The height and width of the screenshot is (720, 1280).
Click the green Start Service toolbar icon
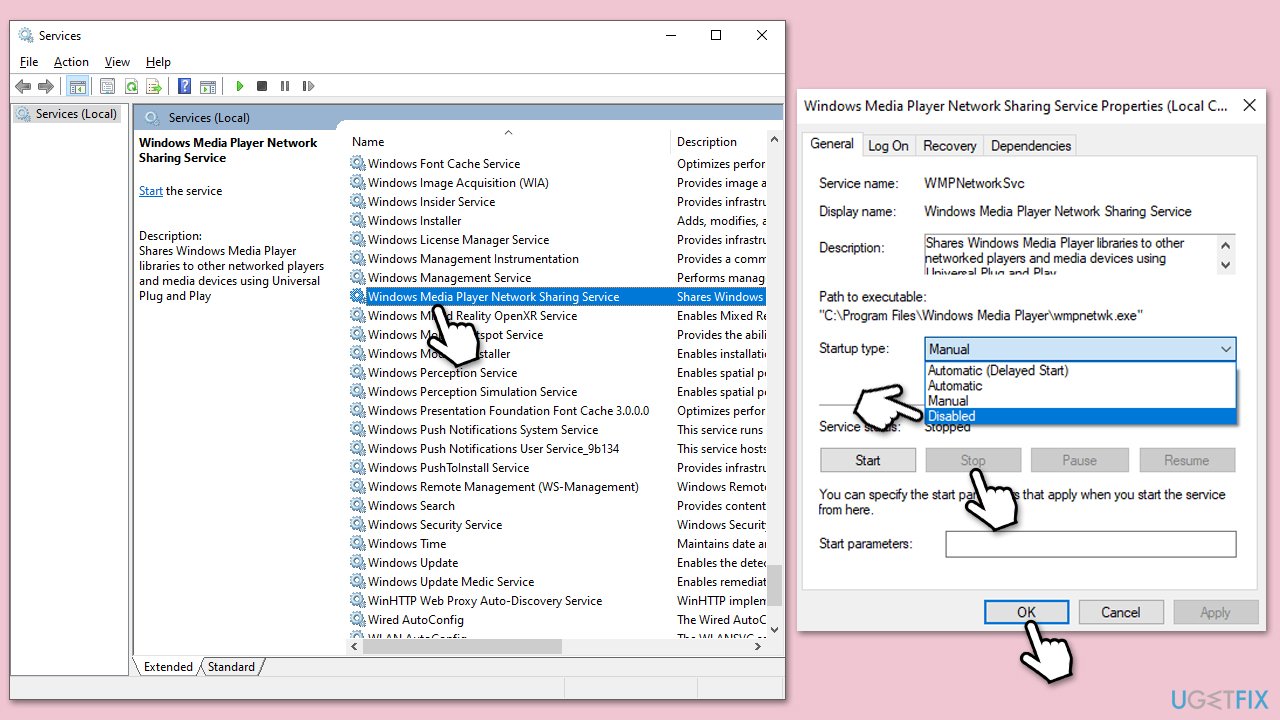(x=239, y=87)
